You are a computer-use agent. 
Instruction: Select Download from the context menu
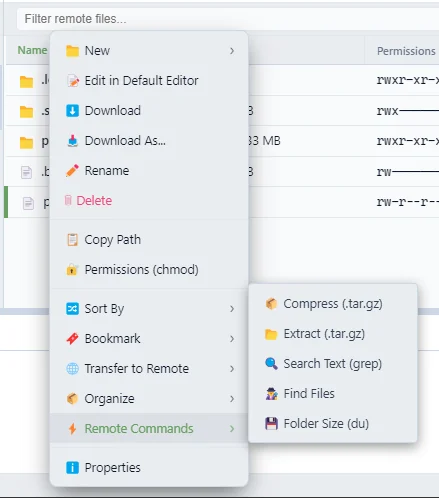(x=149, y=111)
